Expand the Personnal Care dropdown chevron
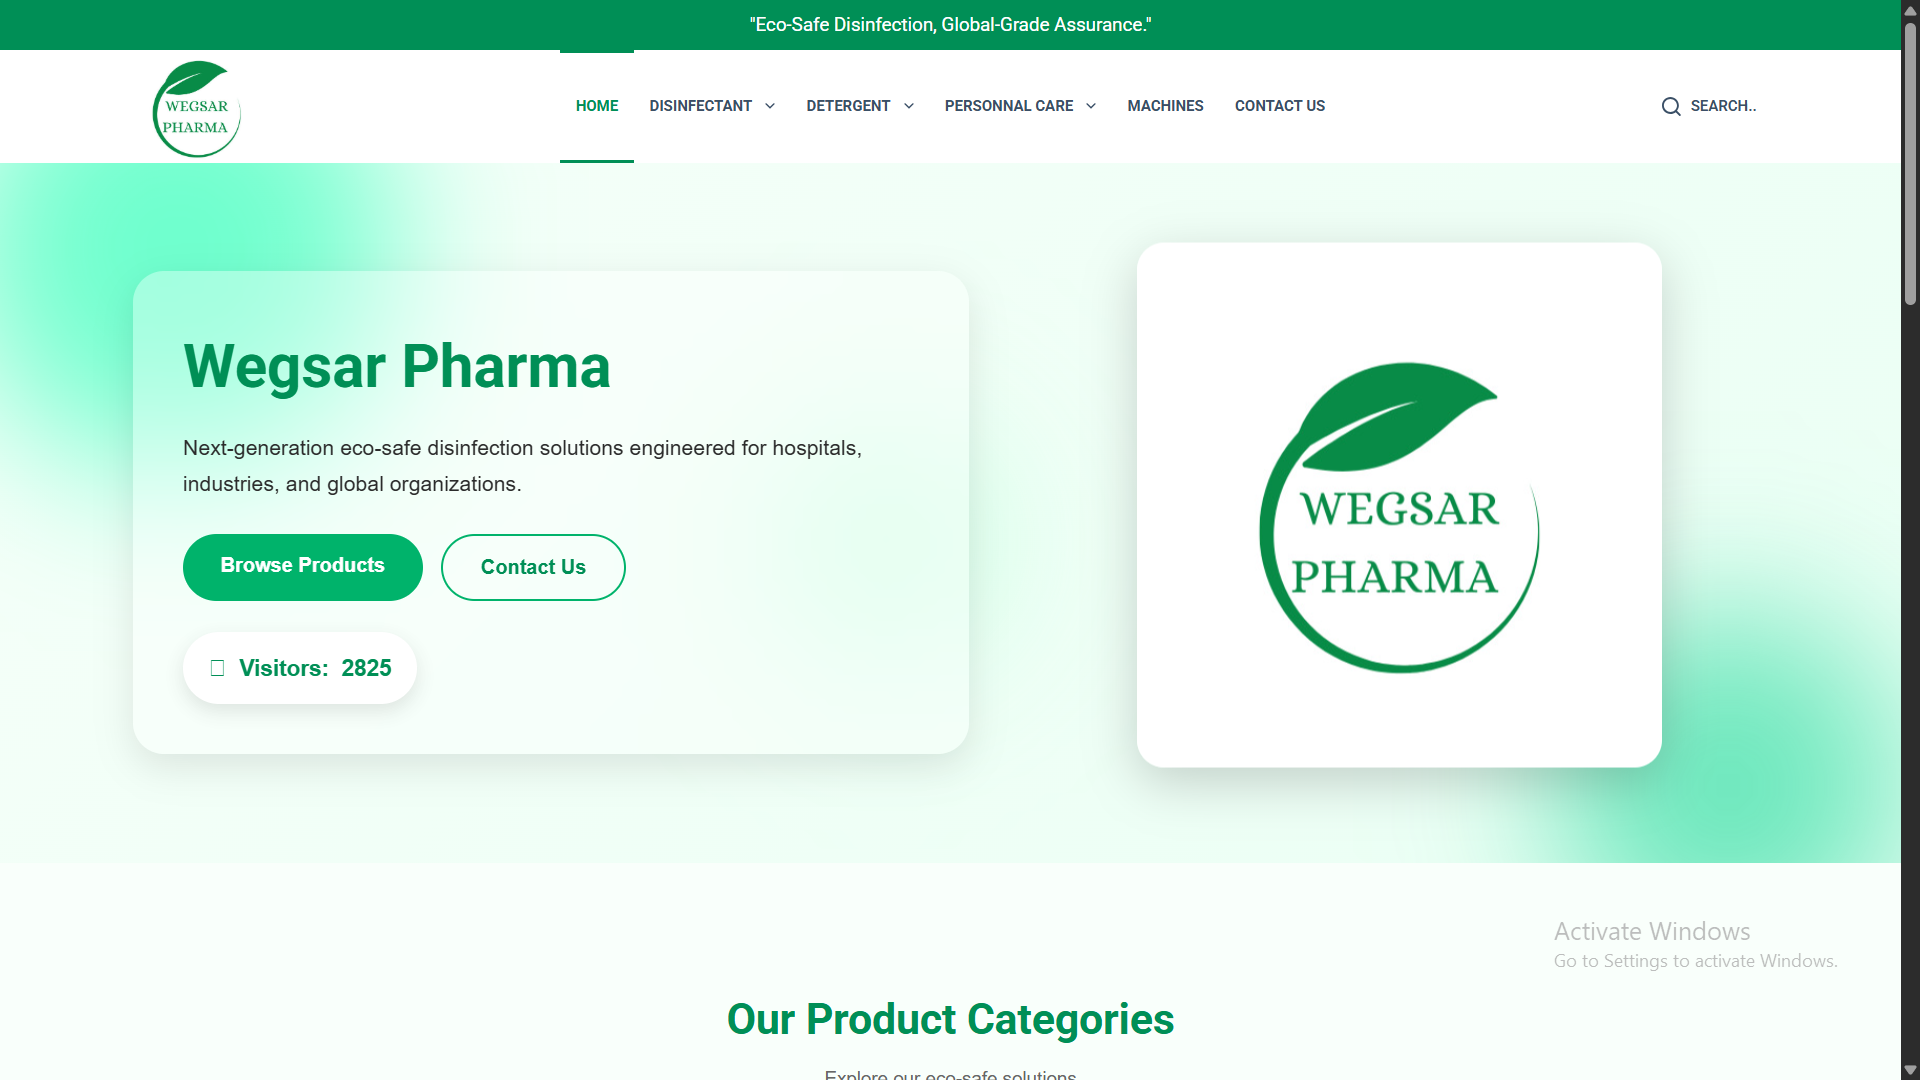Viewport: 1920px width, 1080px height. click(1091, 106)
